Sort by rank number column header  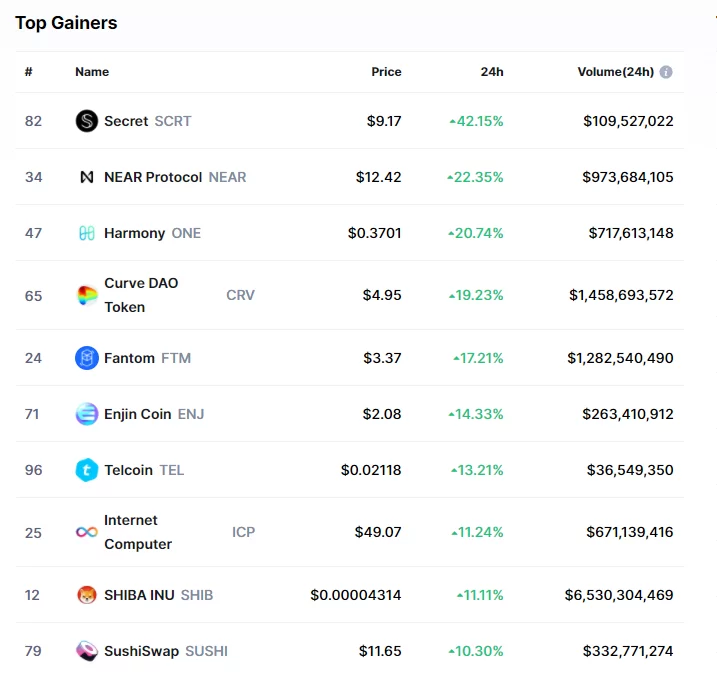tap(29, 72)
